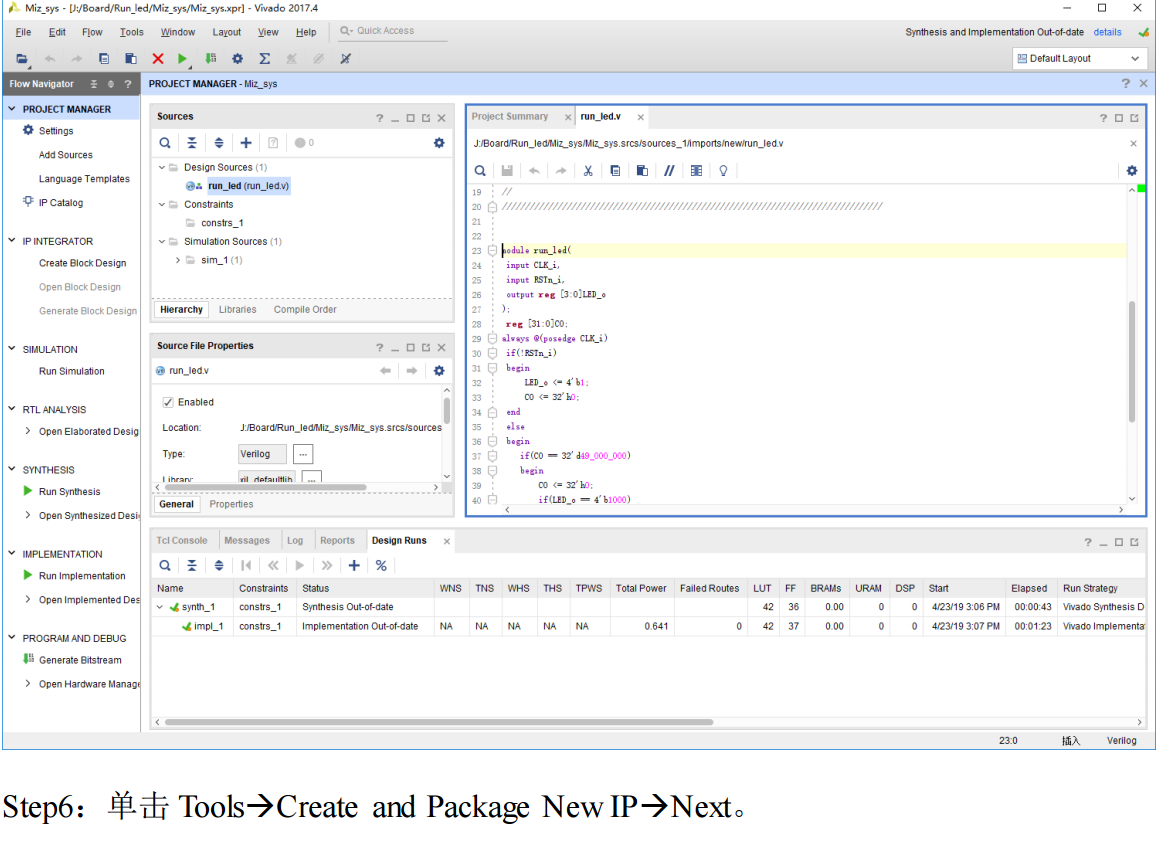The width and height of the screenshot is (1165, 841).
Task: Click the details link for out-of-date status
Action: [x=1107, y=32]
